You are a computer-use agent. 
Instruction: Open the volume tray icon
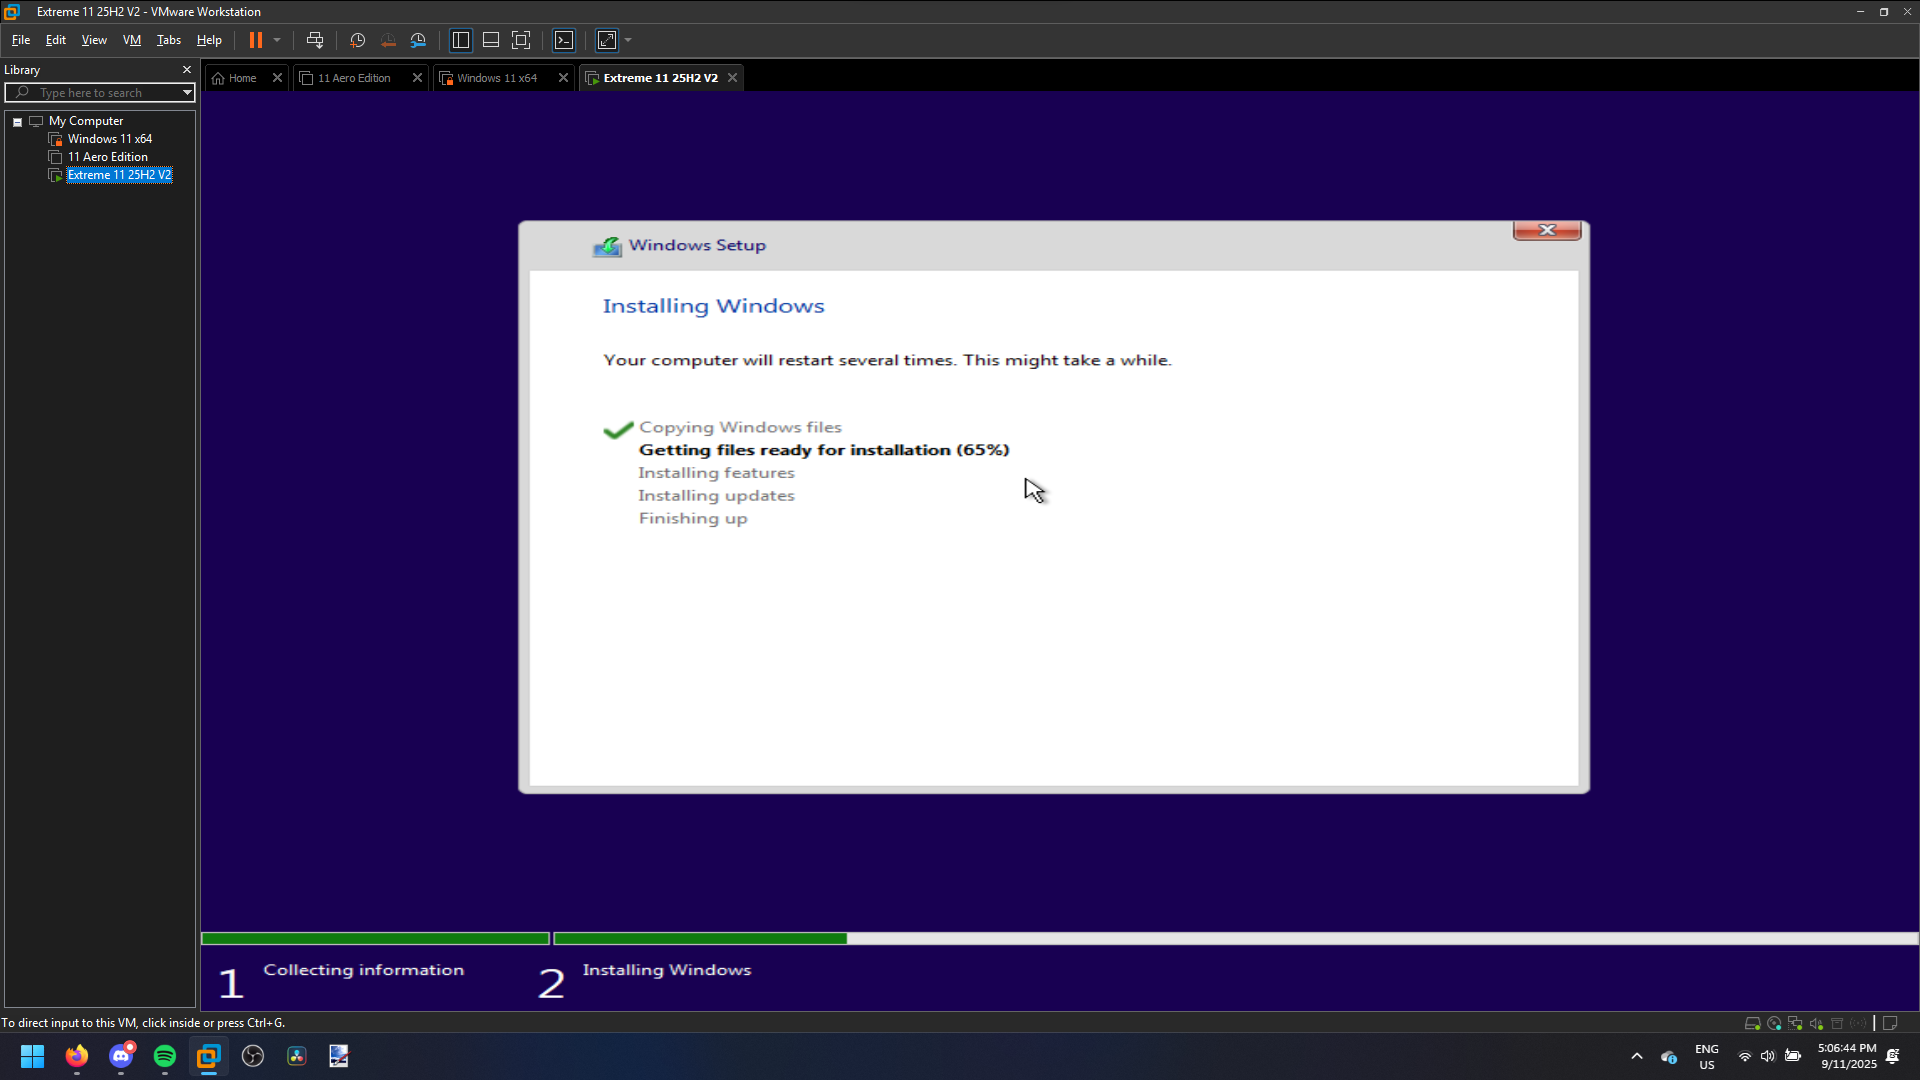point(1768,1056)
